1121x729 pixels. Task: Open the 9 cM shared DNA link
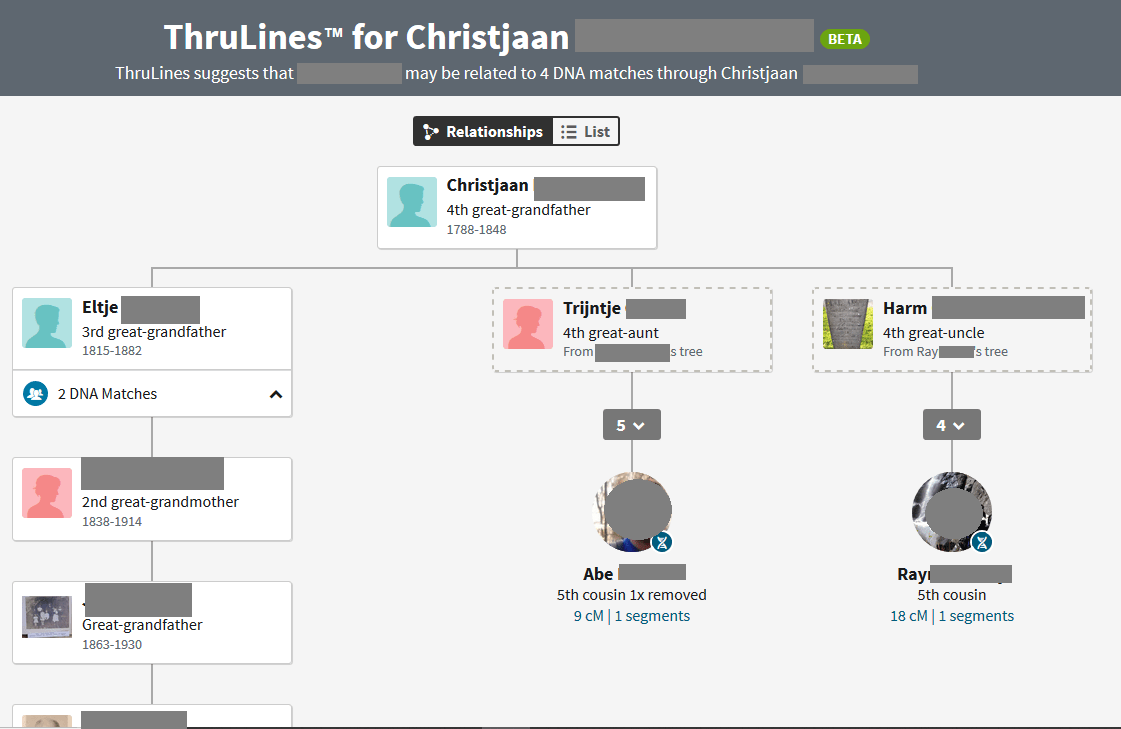coord(588,616)
